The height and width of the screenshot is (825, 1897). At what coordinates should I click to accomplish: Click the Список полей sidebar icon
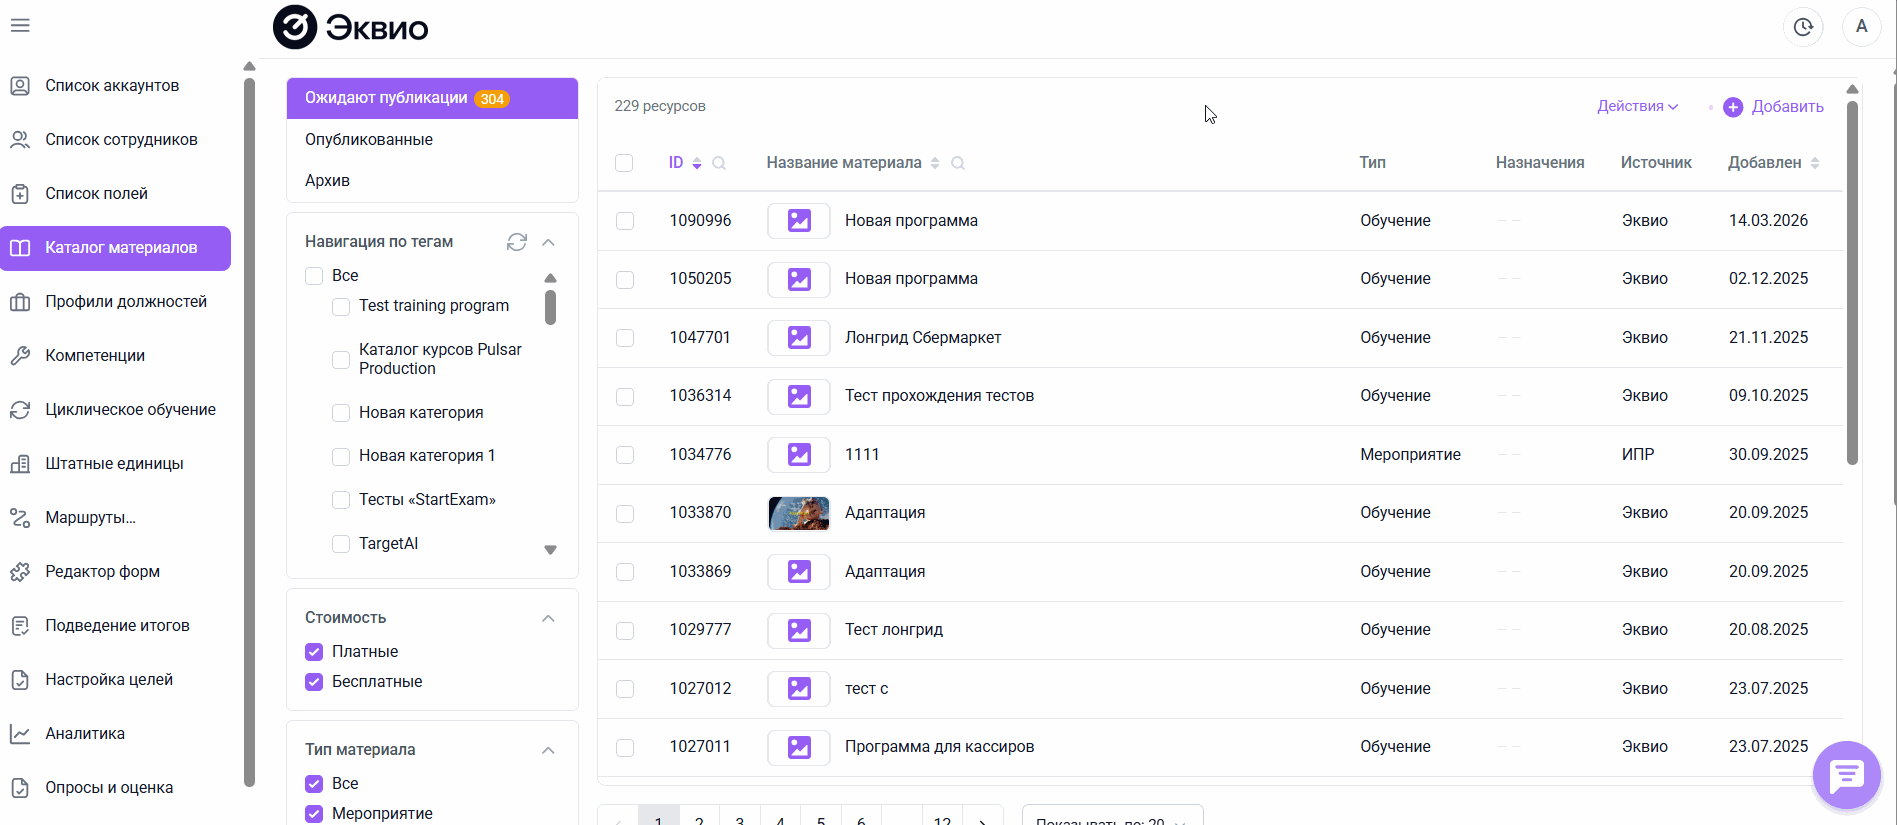click(20, 194)
